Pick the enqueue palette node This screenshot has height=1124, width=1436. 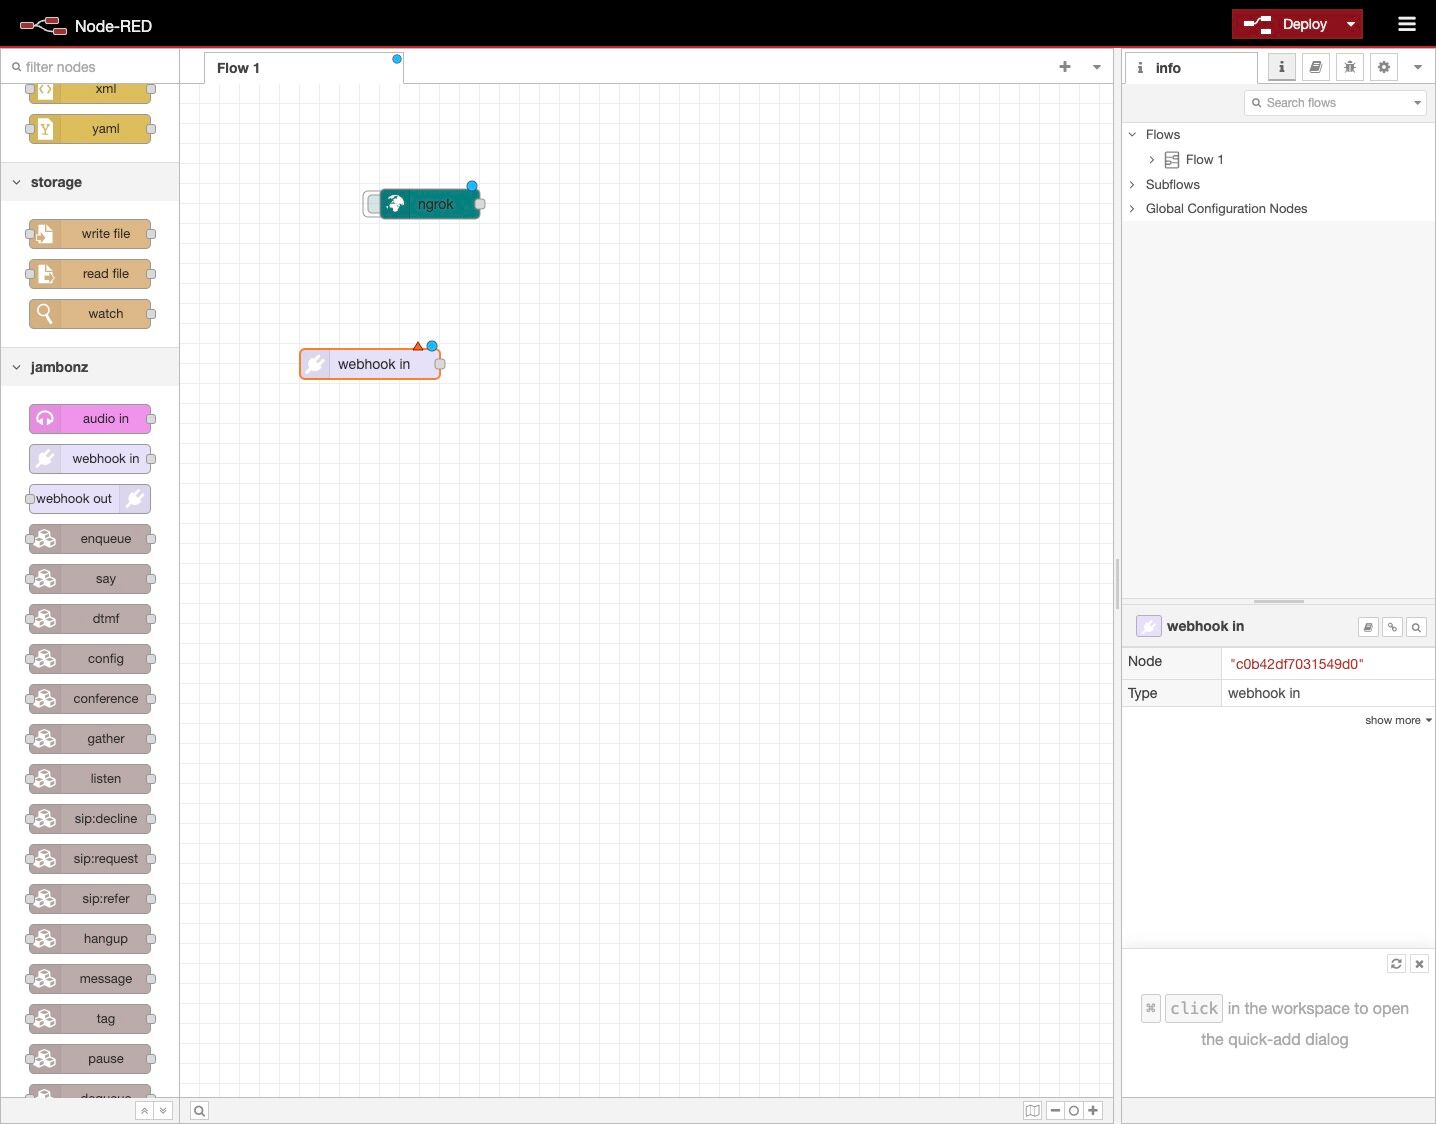tap(90, 539)
